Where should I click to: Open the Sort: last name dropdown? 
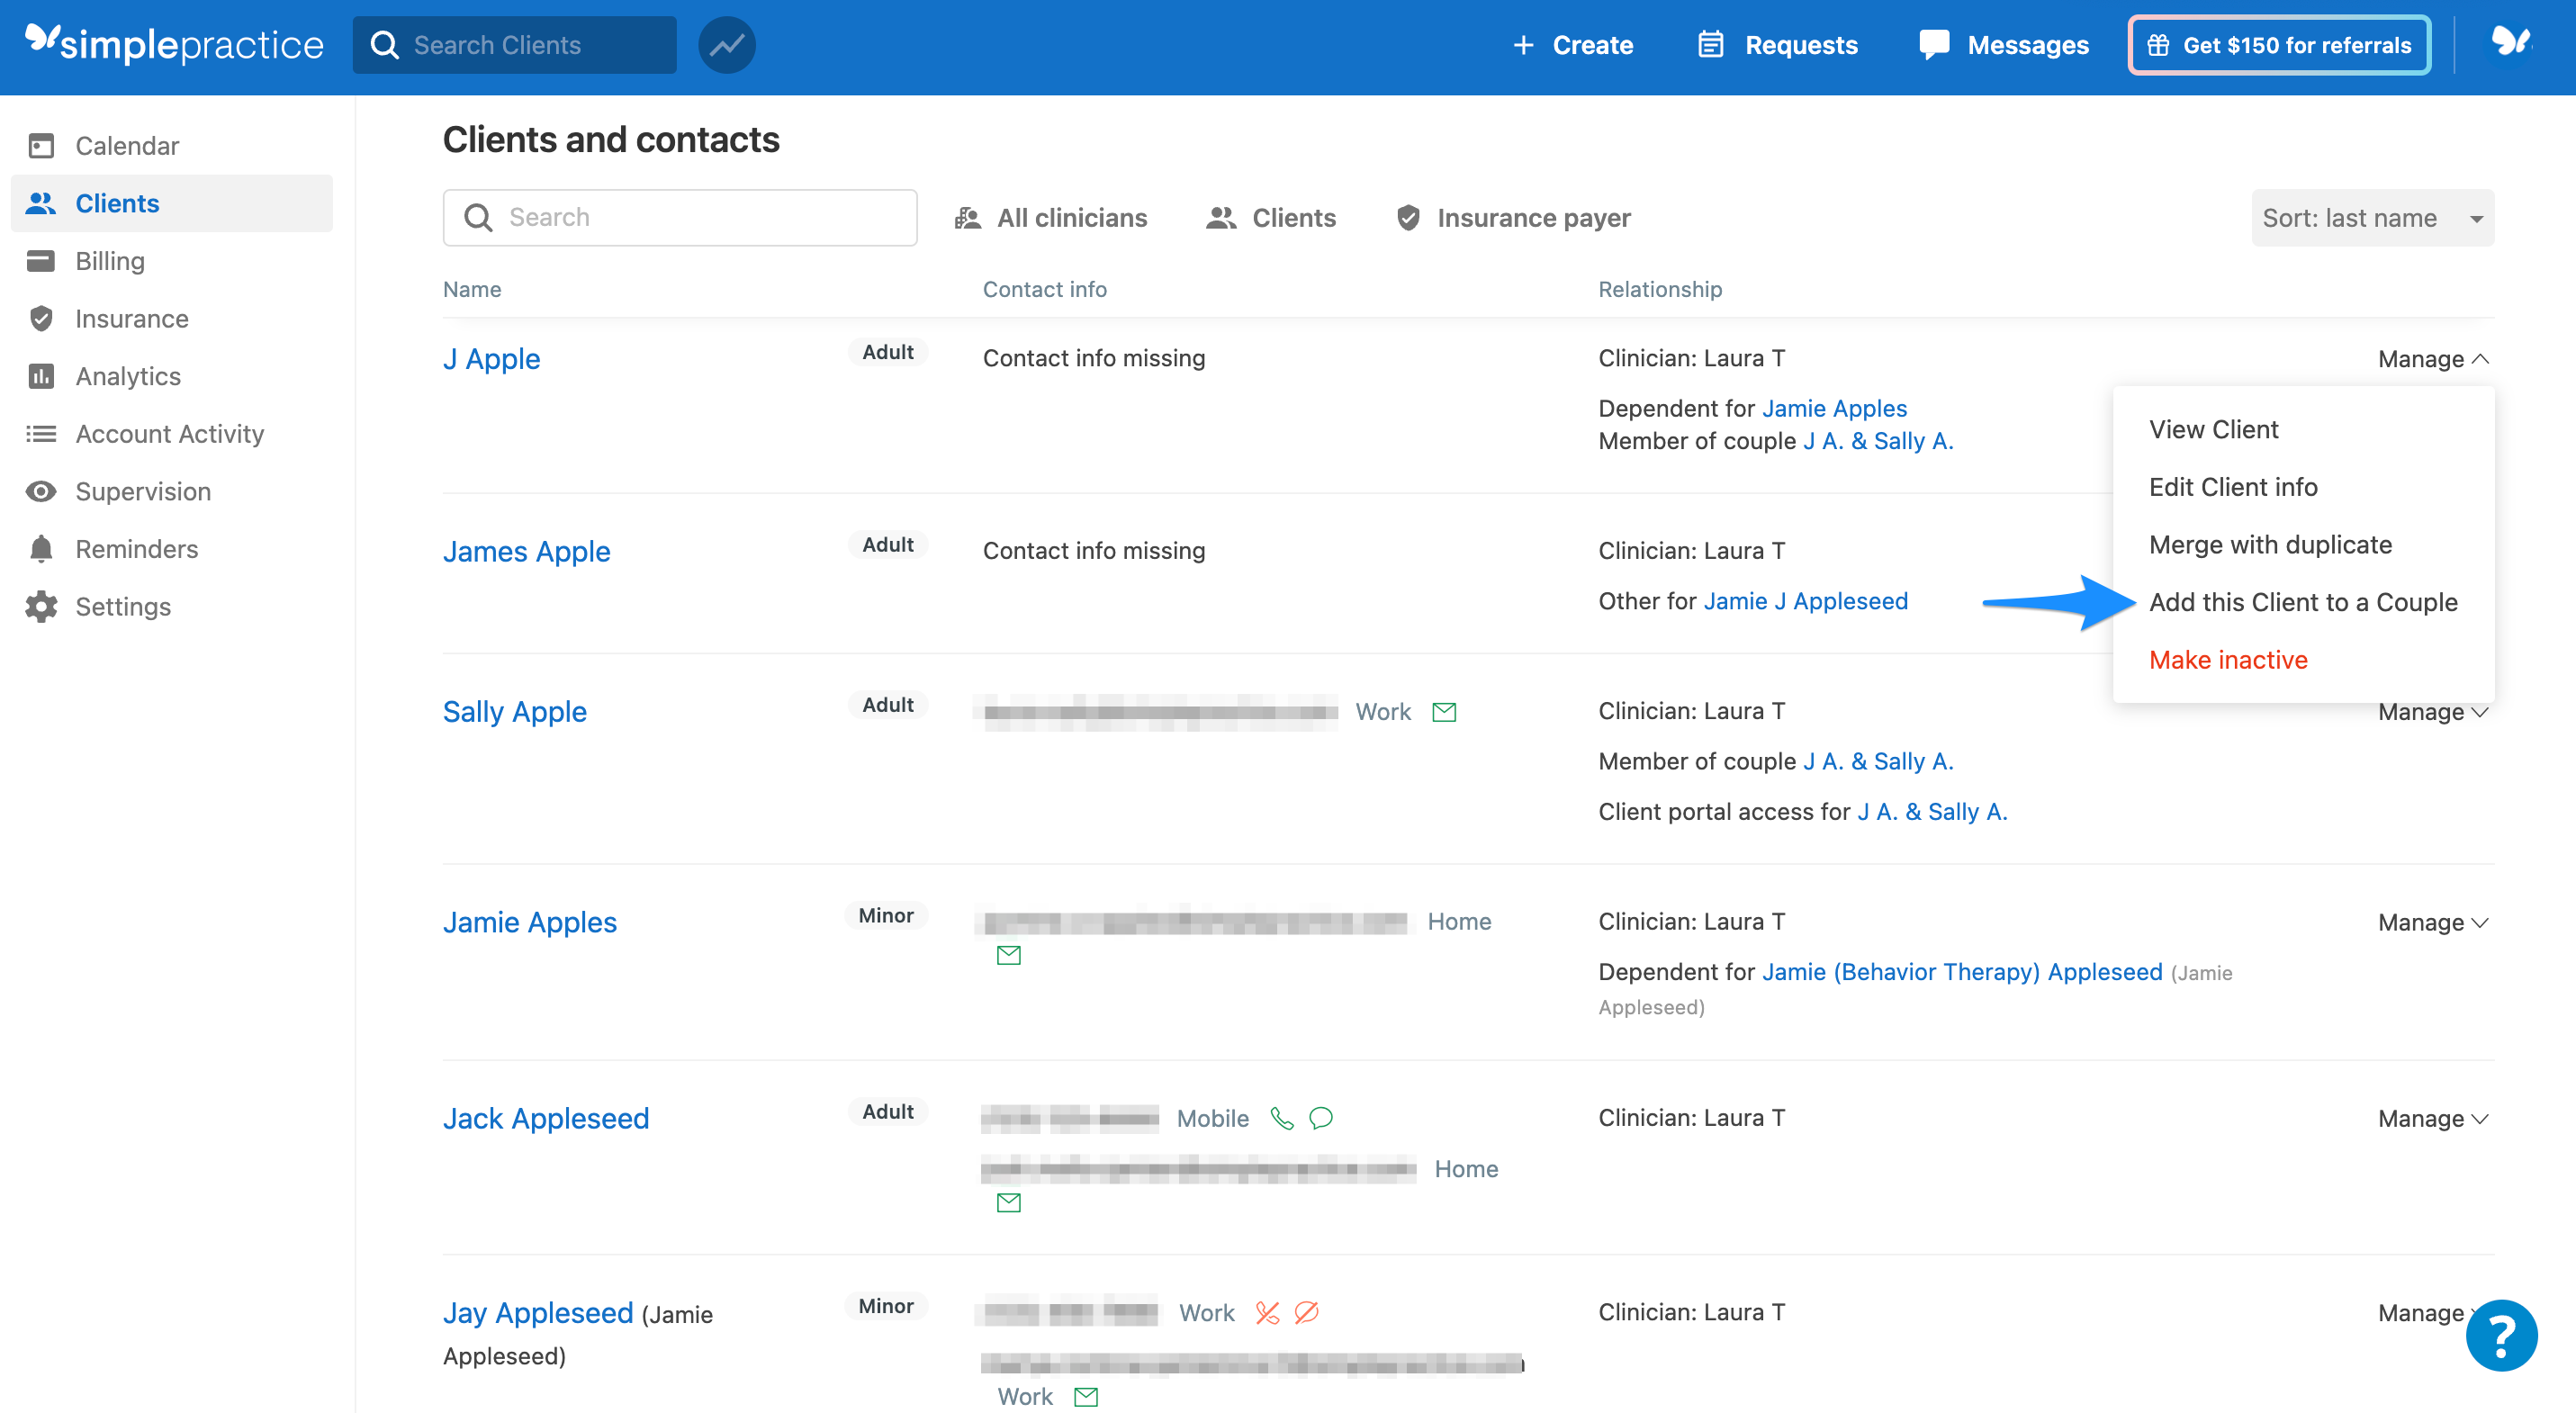click(2373, 217)
